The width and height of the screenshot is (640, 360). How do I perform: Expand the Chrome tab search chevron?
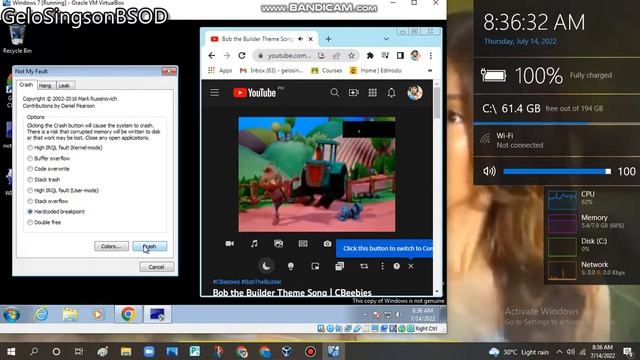386,39
